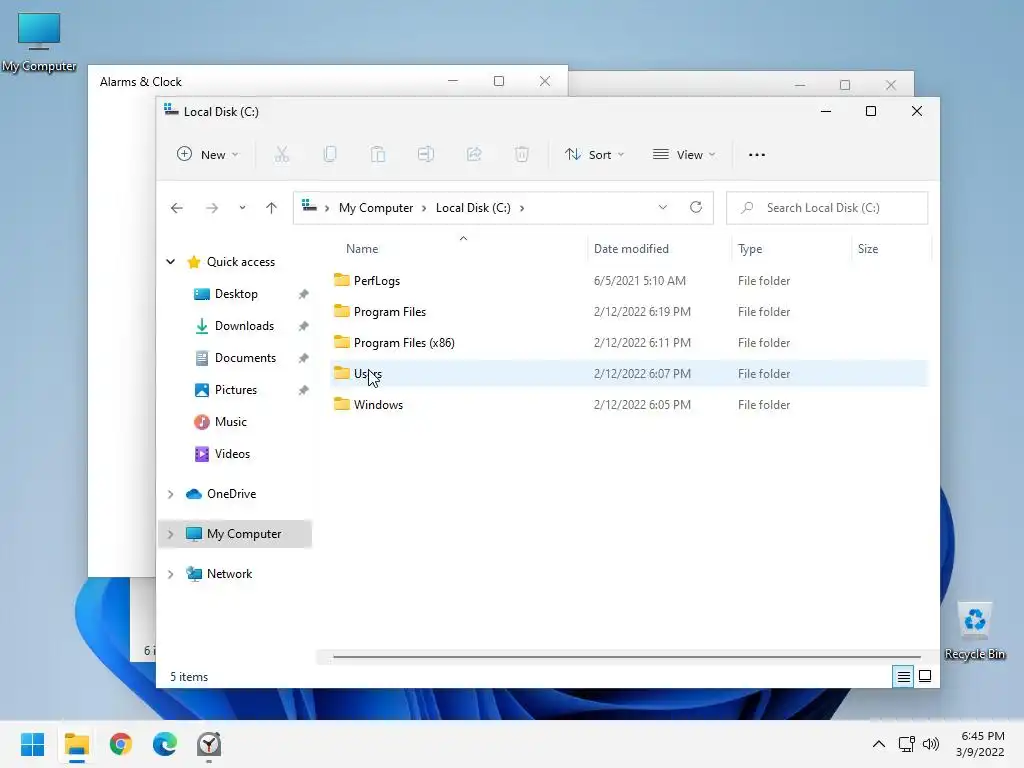
Task: Launch Microsoft Edge from the taskbar
Action: coord(165,744)
